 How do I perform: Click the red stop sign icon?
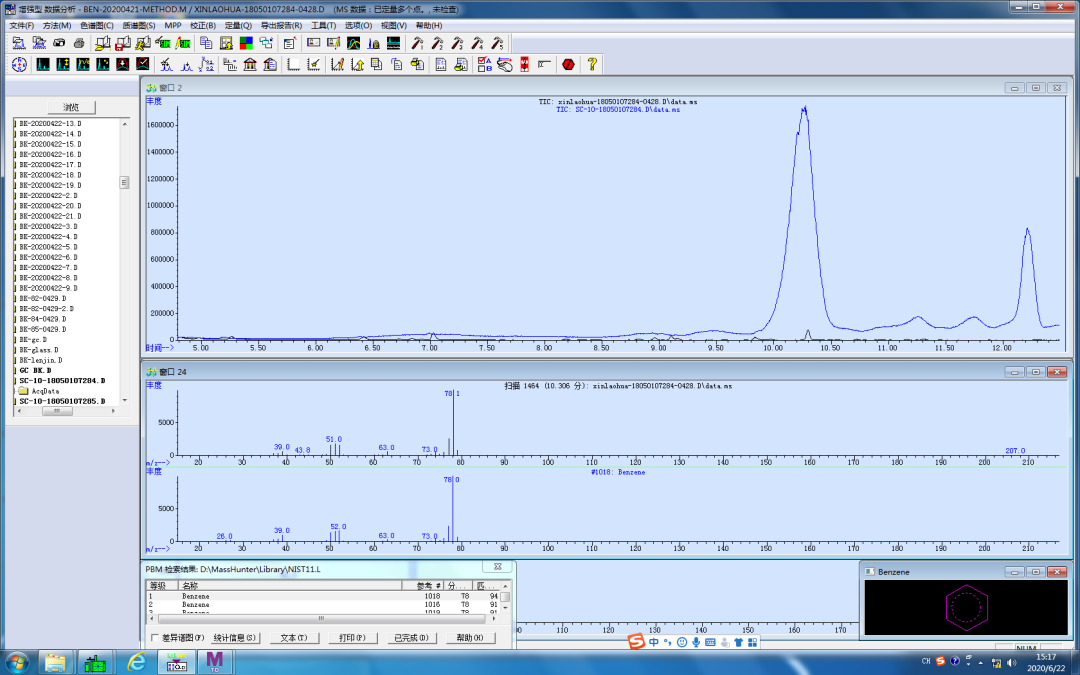click(x=568, y=64)
